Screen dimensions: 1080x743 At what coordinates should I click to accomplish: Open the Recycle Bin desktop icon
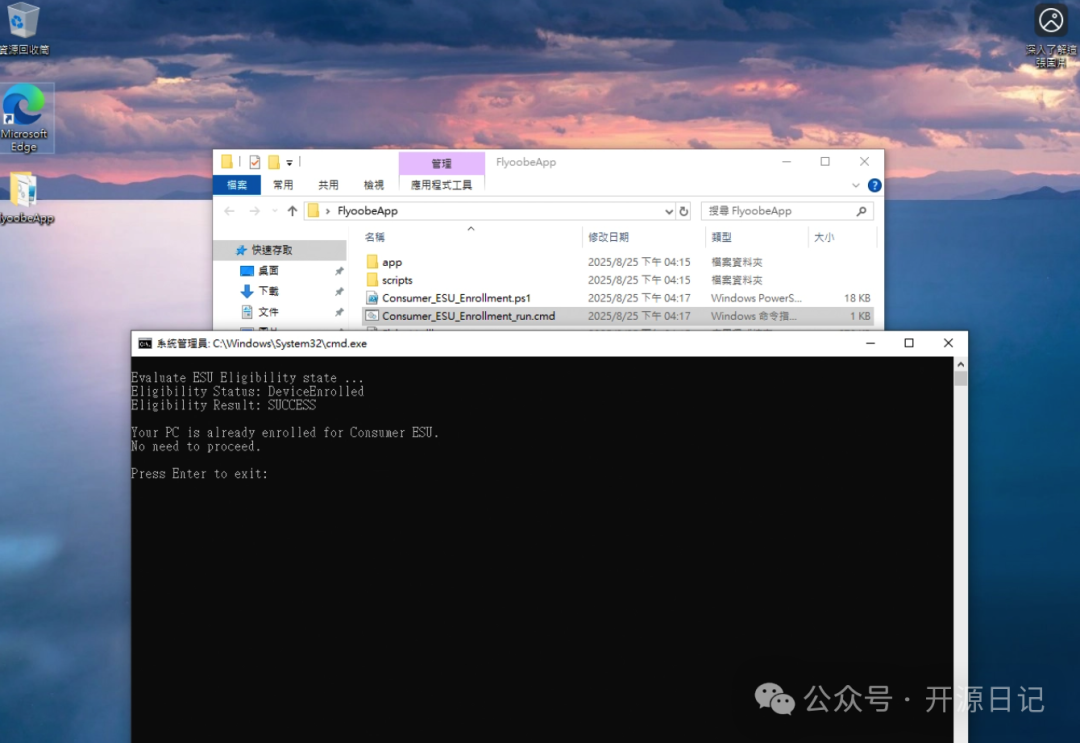pos(24,22)
